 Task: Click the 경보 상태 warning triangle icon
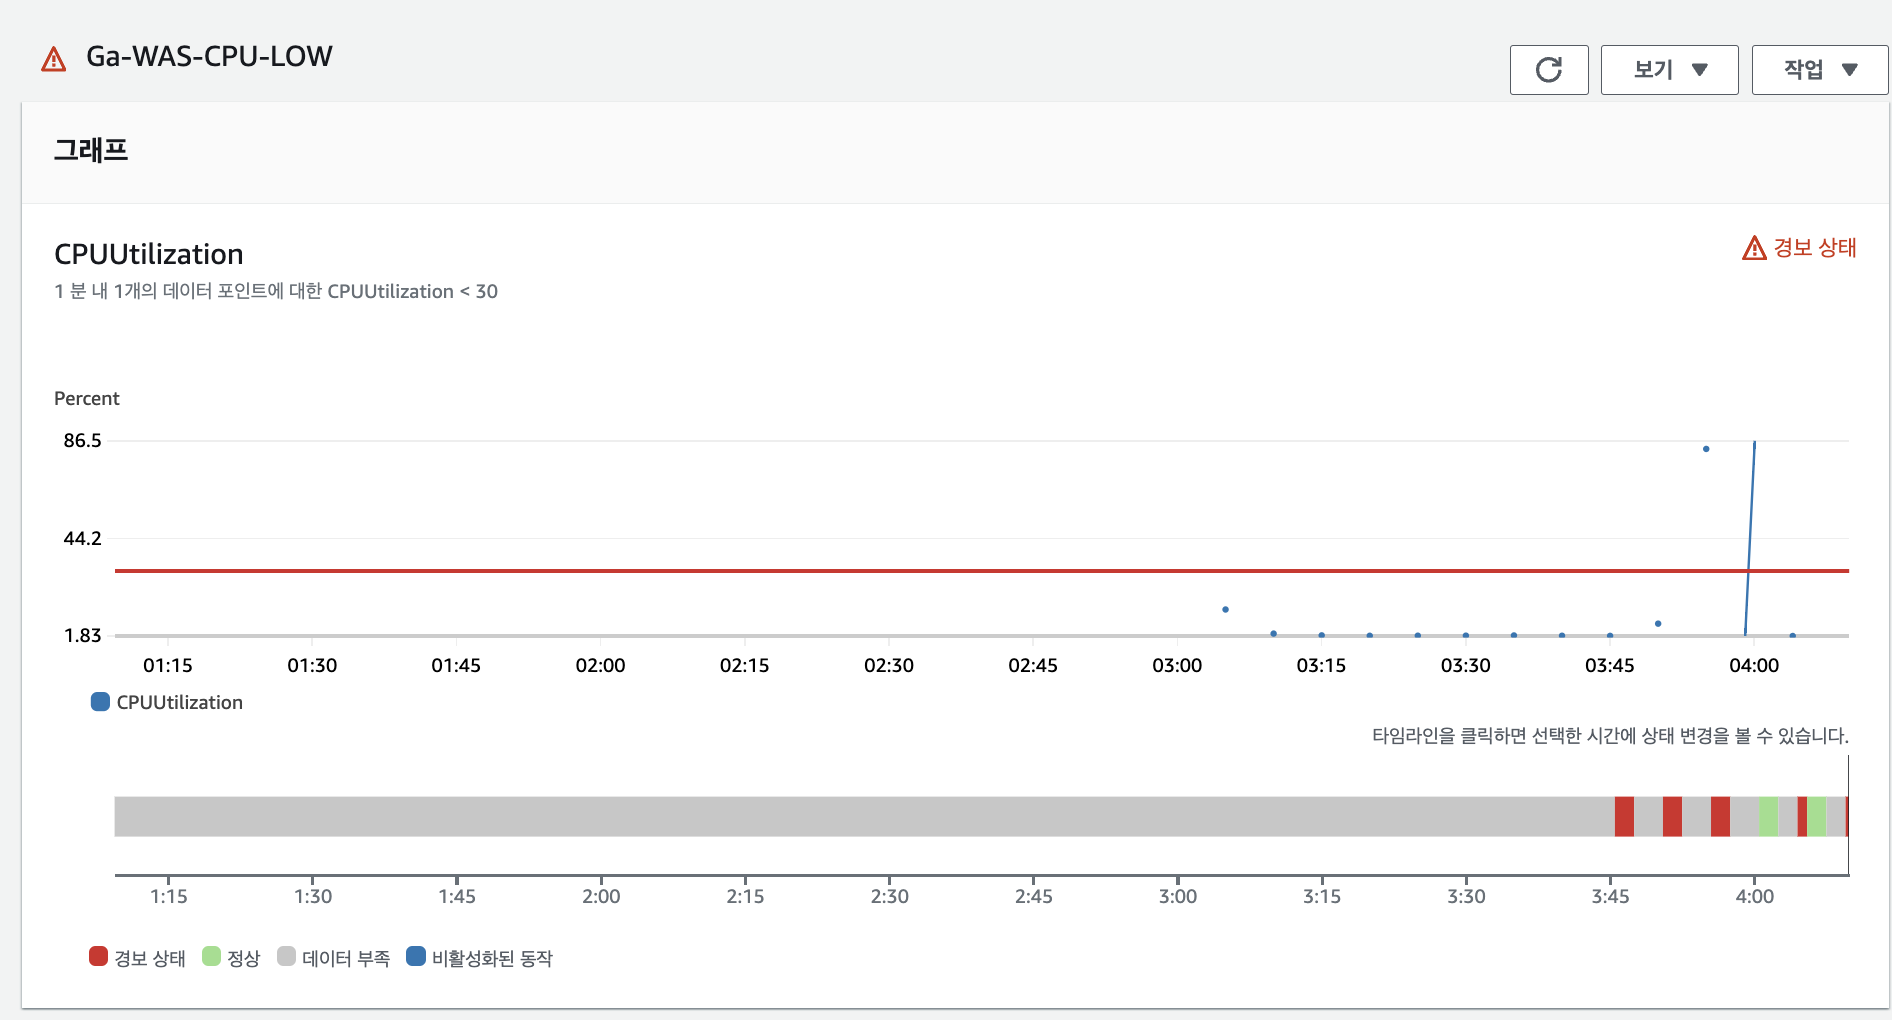[x=1754, y=248]
